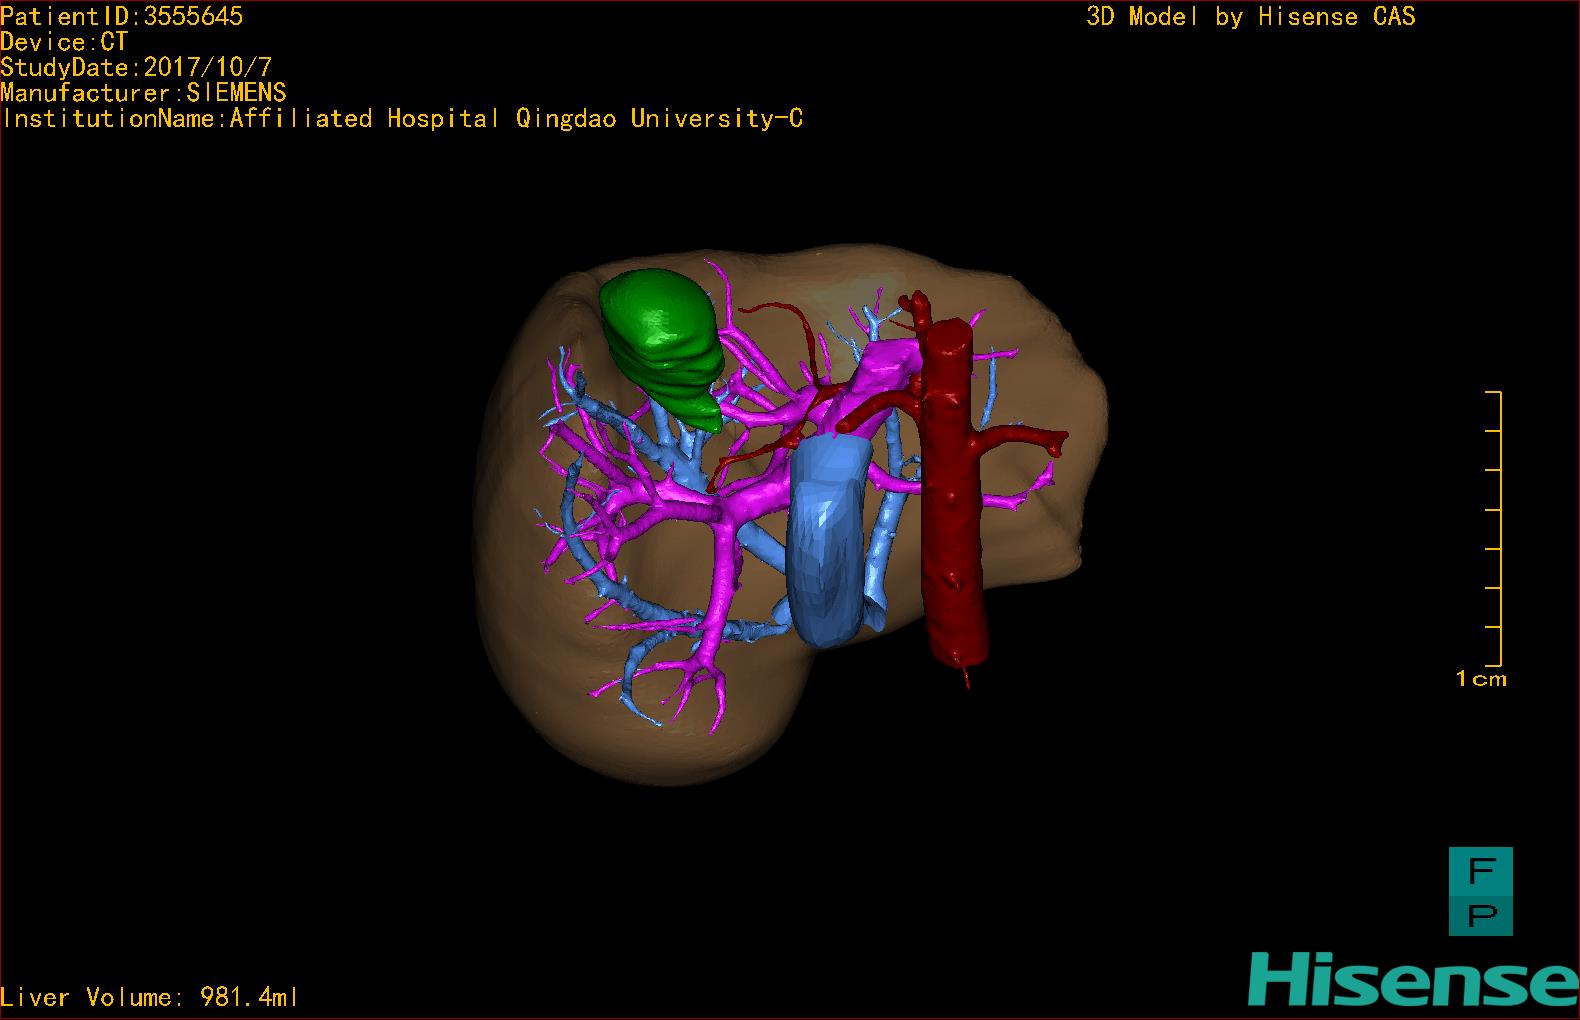
Task: Click the Manufacturer:SIEMENS text
Action: coord(143,93)
